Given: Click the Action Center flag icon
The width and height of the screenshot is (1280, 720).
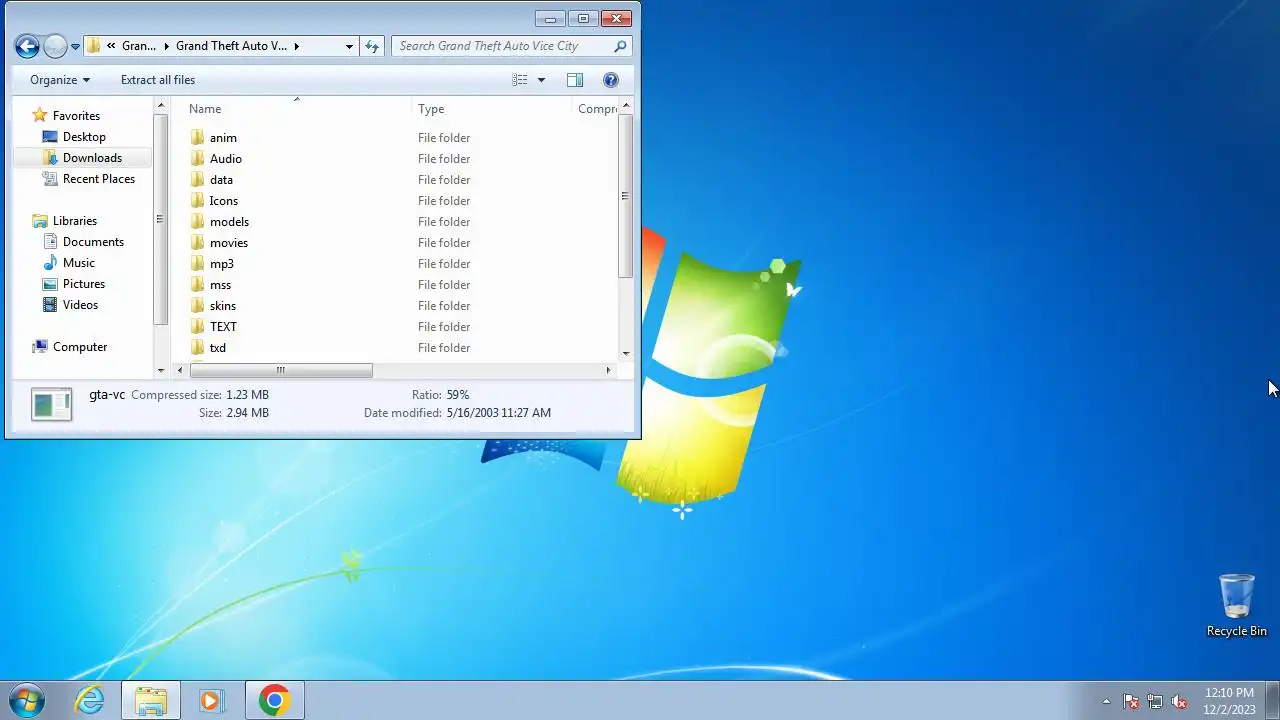Looking at the screenshot, I should 1131,701.
